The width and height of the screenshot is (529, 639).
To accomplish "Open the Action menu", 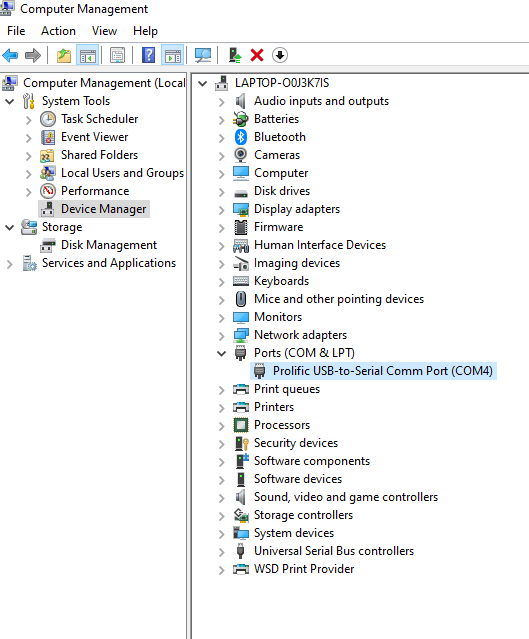I will [x=58, y=31].
